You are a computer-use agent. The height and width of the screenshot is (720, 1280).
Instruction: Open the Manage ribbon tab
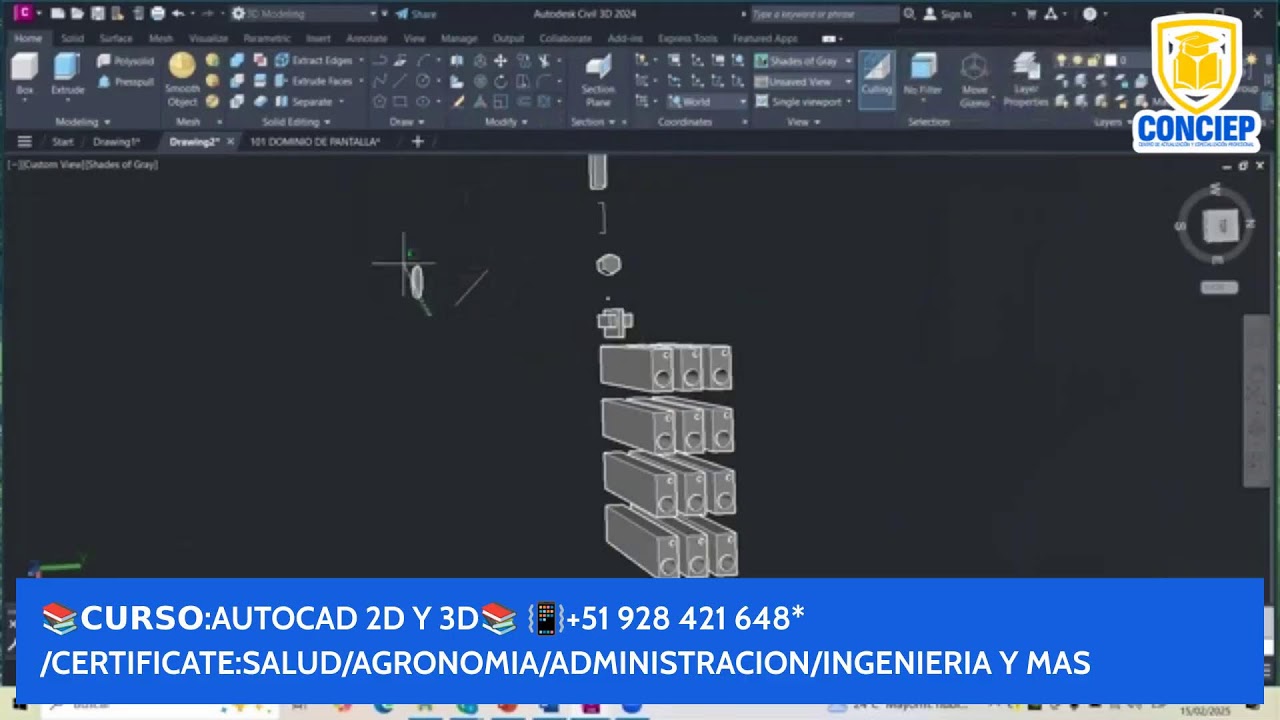459,38
